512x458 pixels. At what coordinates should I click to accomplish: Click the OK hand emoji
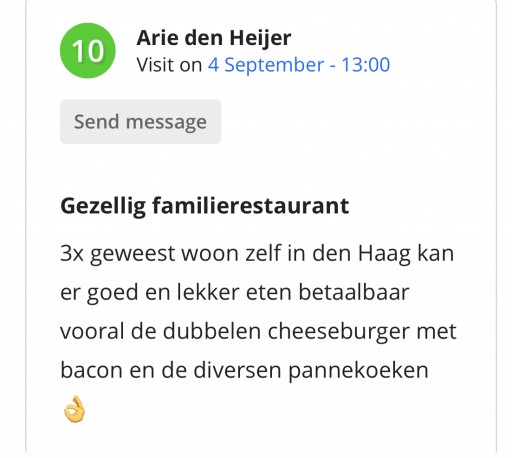click(74, 409)
